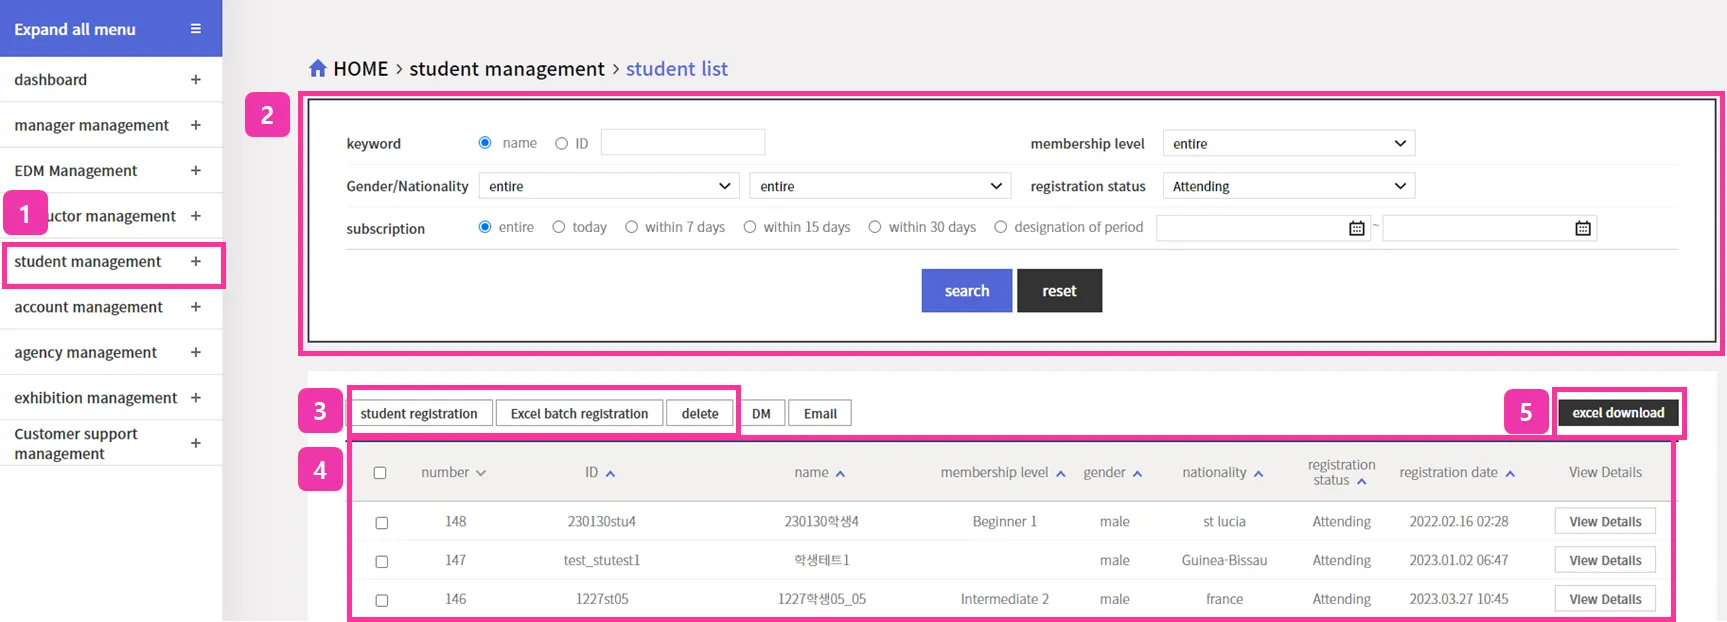1727x622 pixels.
Task: Click the hamburger menu icon beside Expand all menu
Action: coord(196,29)
